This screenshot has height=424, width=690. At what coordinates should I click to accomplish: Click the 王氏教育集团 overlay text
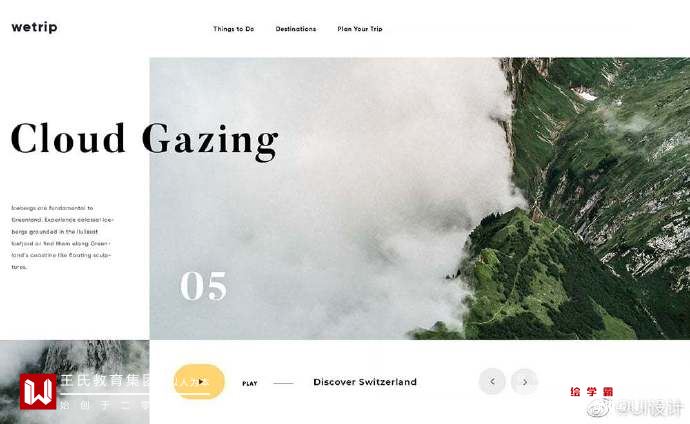[105, 380]
